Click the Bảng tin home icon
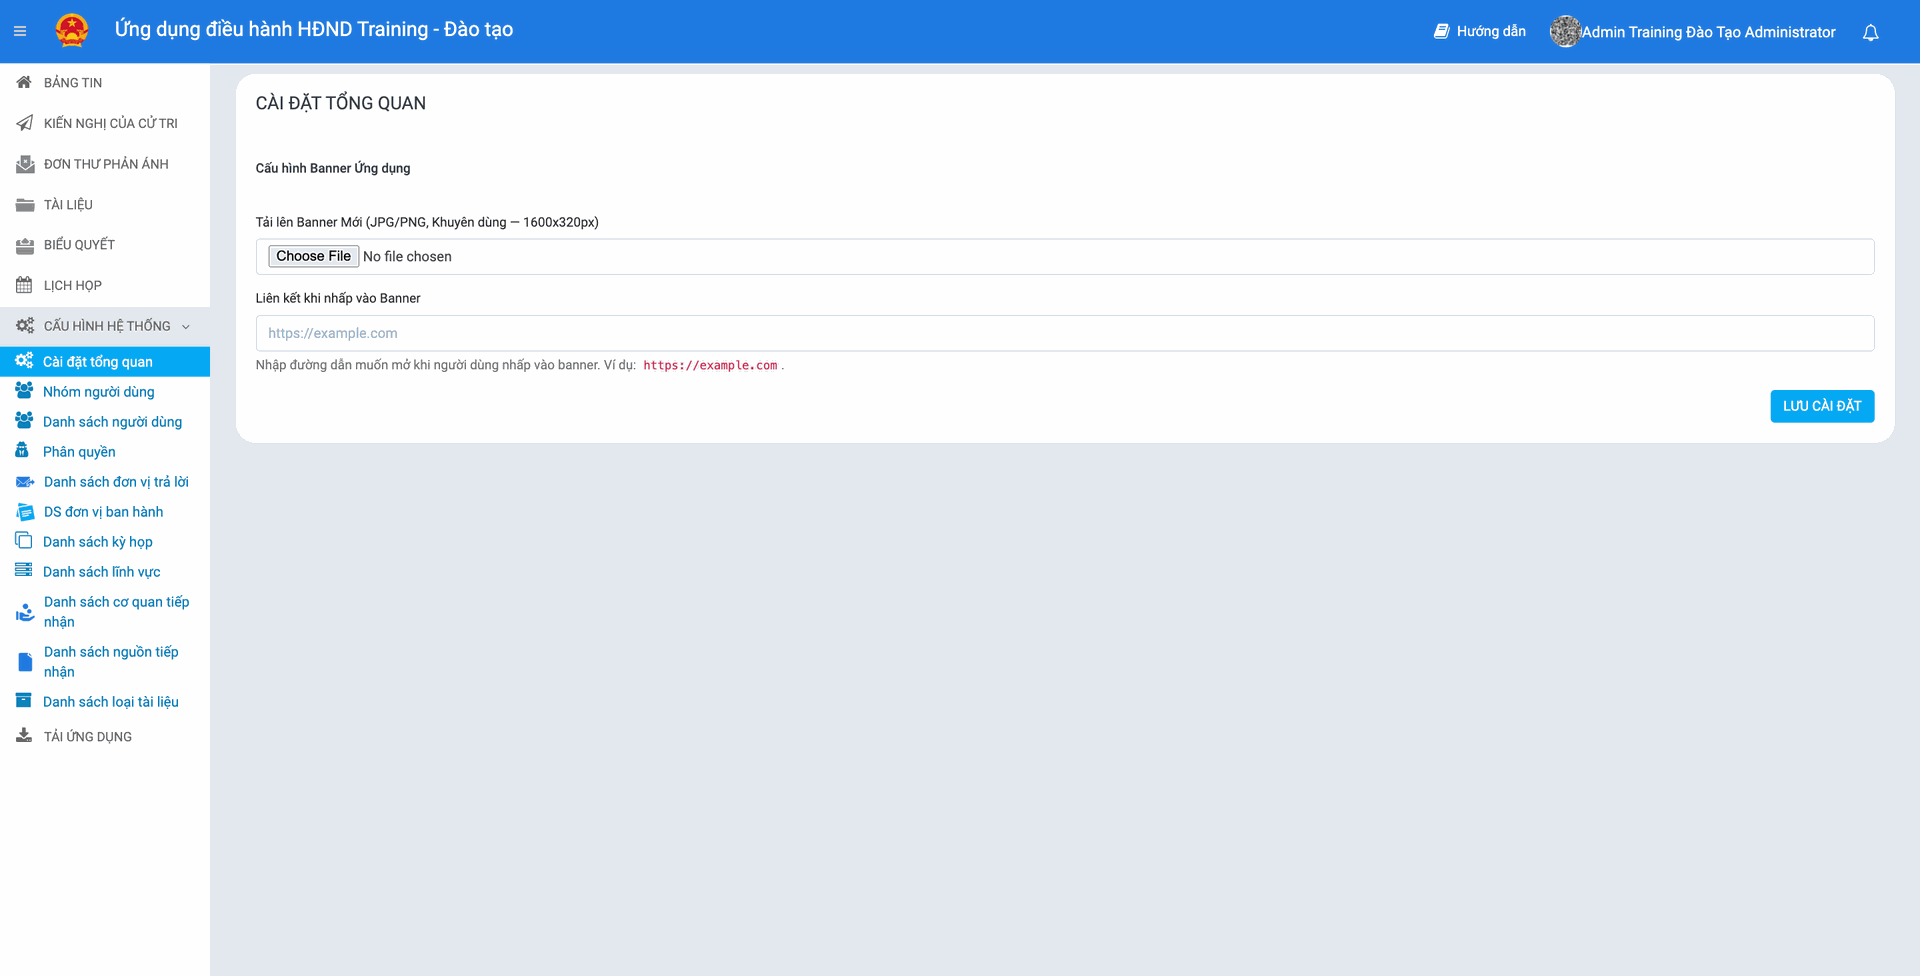This screenshot has width=1920, height=976. 24,83
